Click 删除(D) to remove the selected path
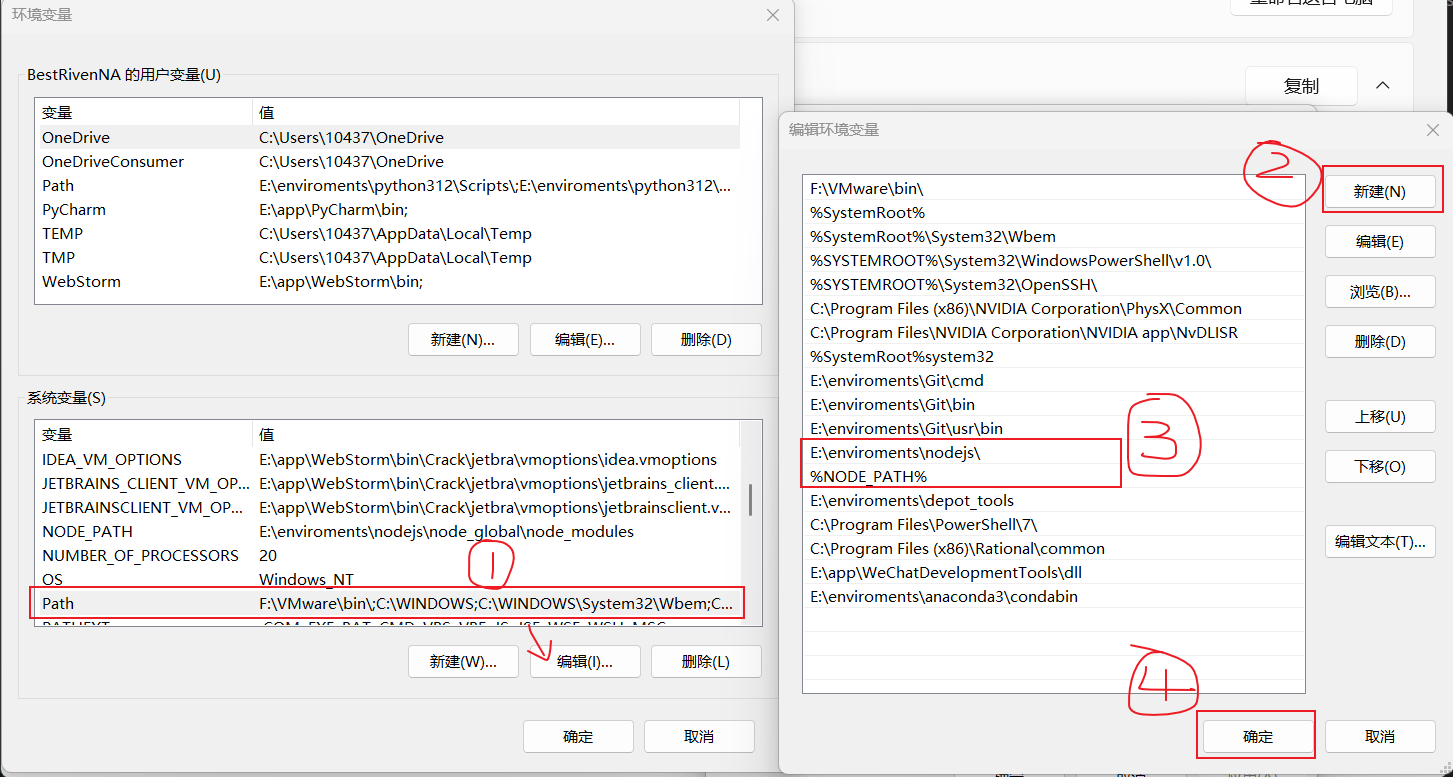 click(x=1380, y=341)
